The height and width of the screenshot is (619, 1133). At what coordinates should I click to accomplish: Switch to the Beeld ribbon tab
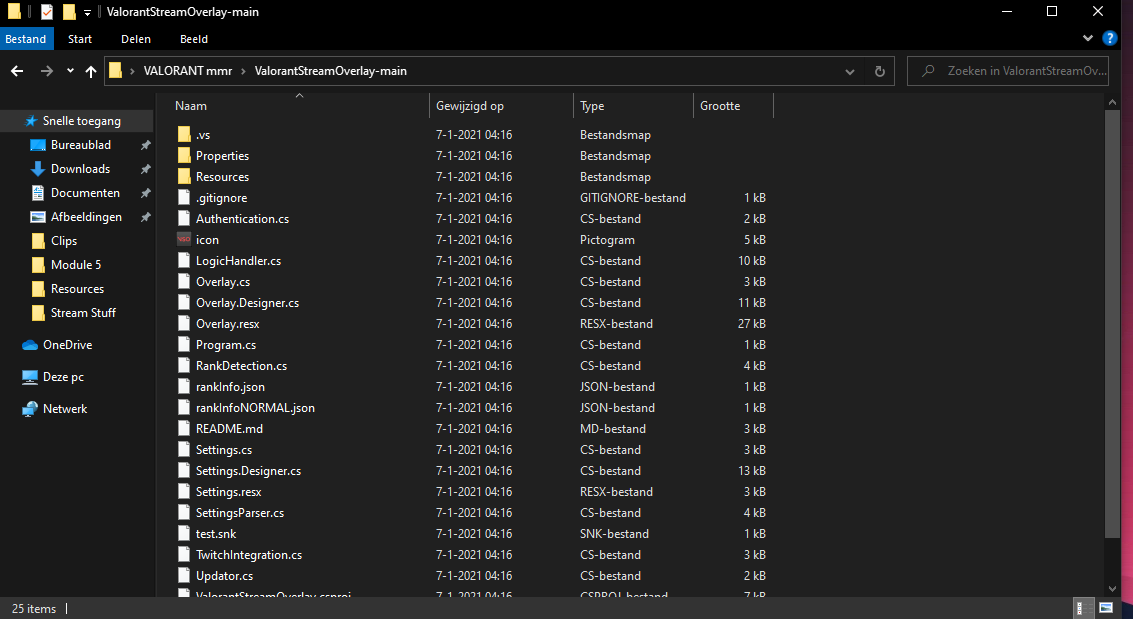(193, 39)
